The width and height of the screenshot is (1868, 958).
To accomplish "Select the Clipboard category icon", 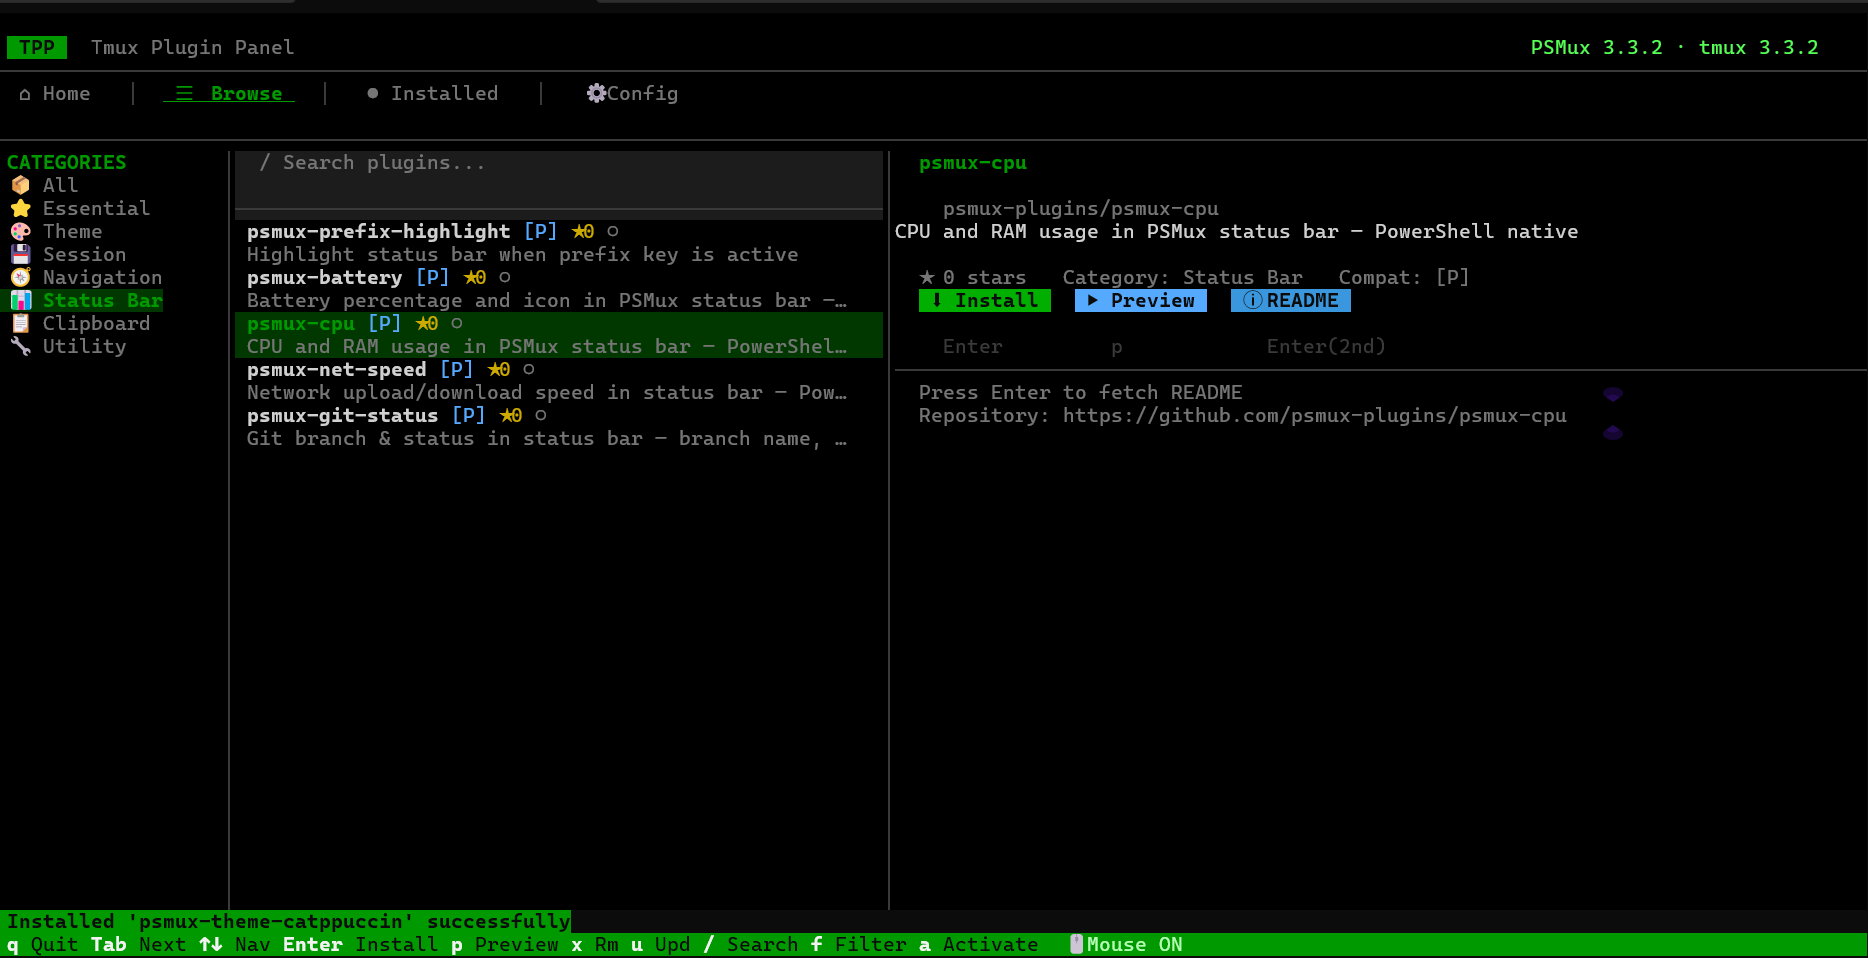I will (20, 323).
